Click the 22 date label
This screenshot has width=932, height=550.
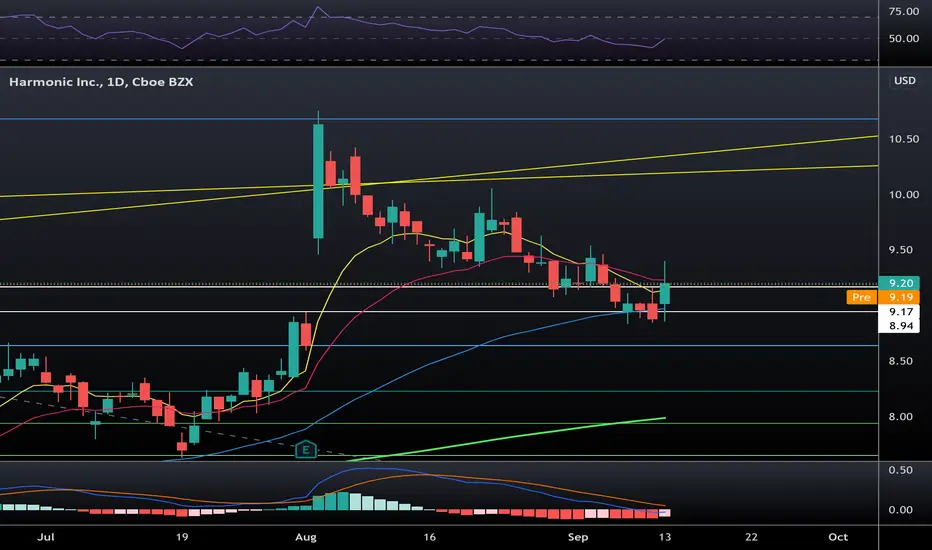[x=751, y=537]
